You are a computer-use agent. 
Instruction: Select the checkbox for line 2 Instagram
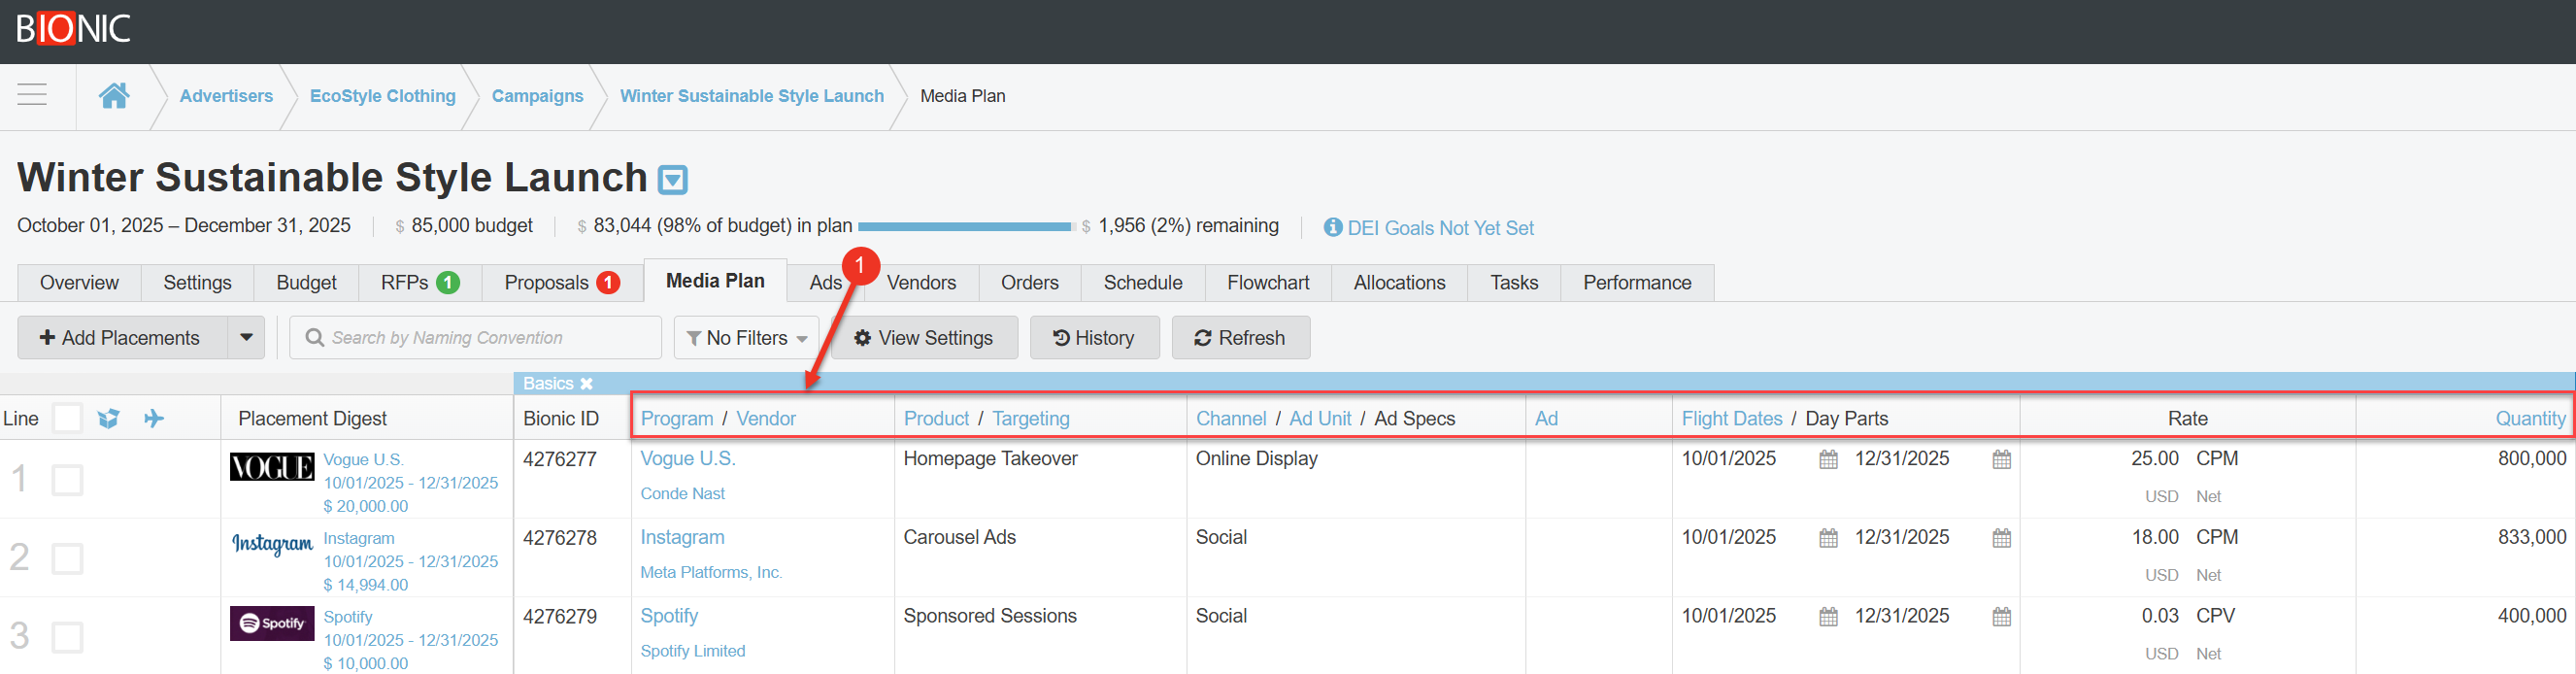67,558
